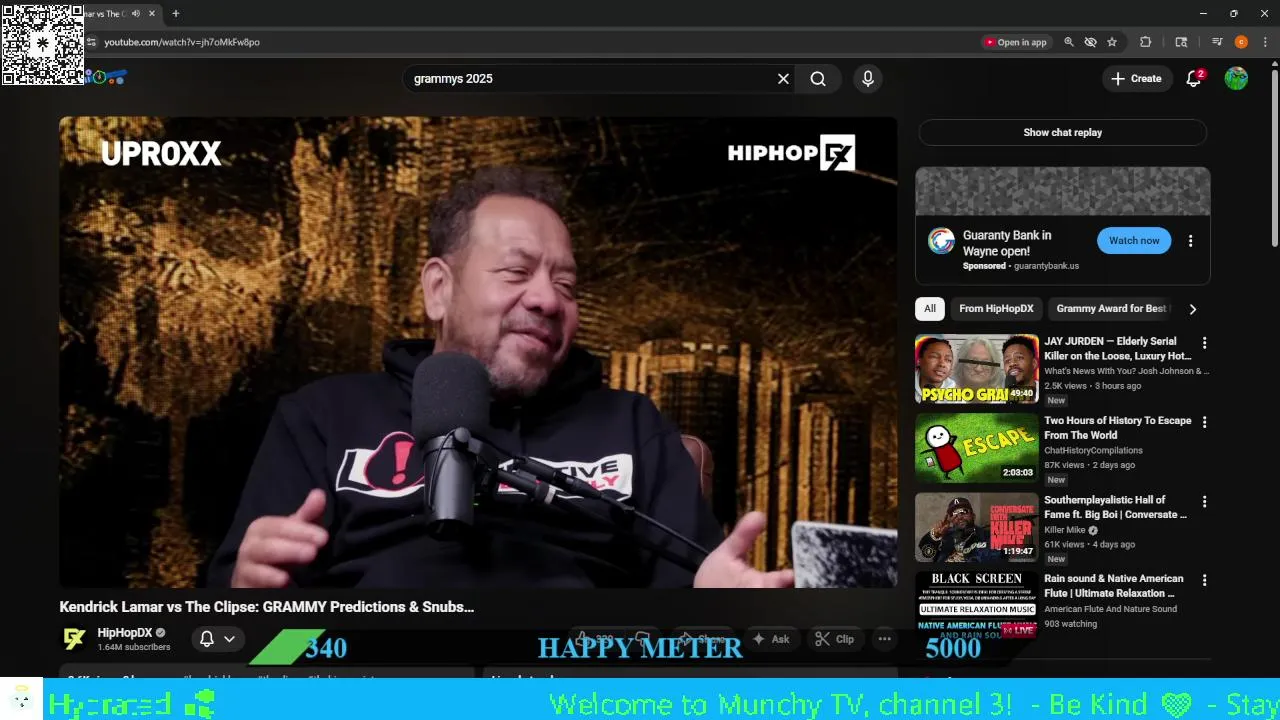Open the guarantybank.us sponsored link
Viewport: 1280px width, 720px height.
point(1046,266)
